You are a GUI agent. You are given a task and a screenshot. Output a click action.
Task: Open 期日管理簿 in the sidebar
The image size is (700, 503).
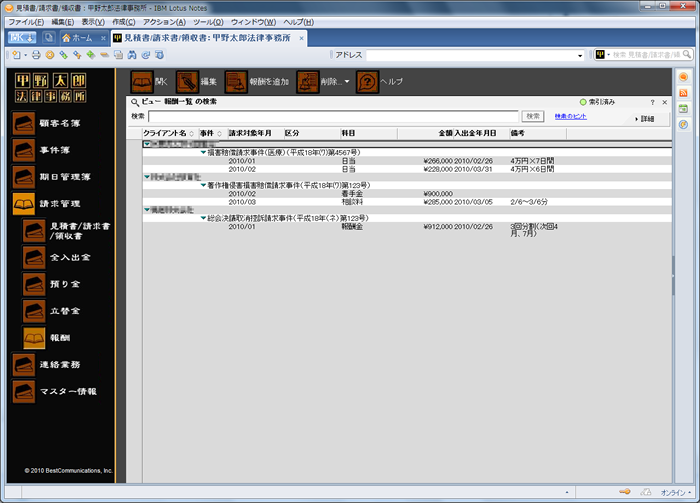[52, 177]
